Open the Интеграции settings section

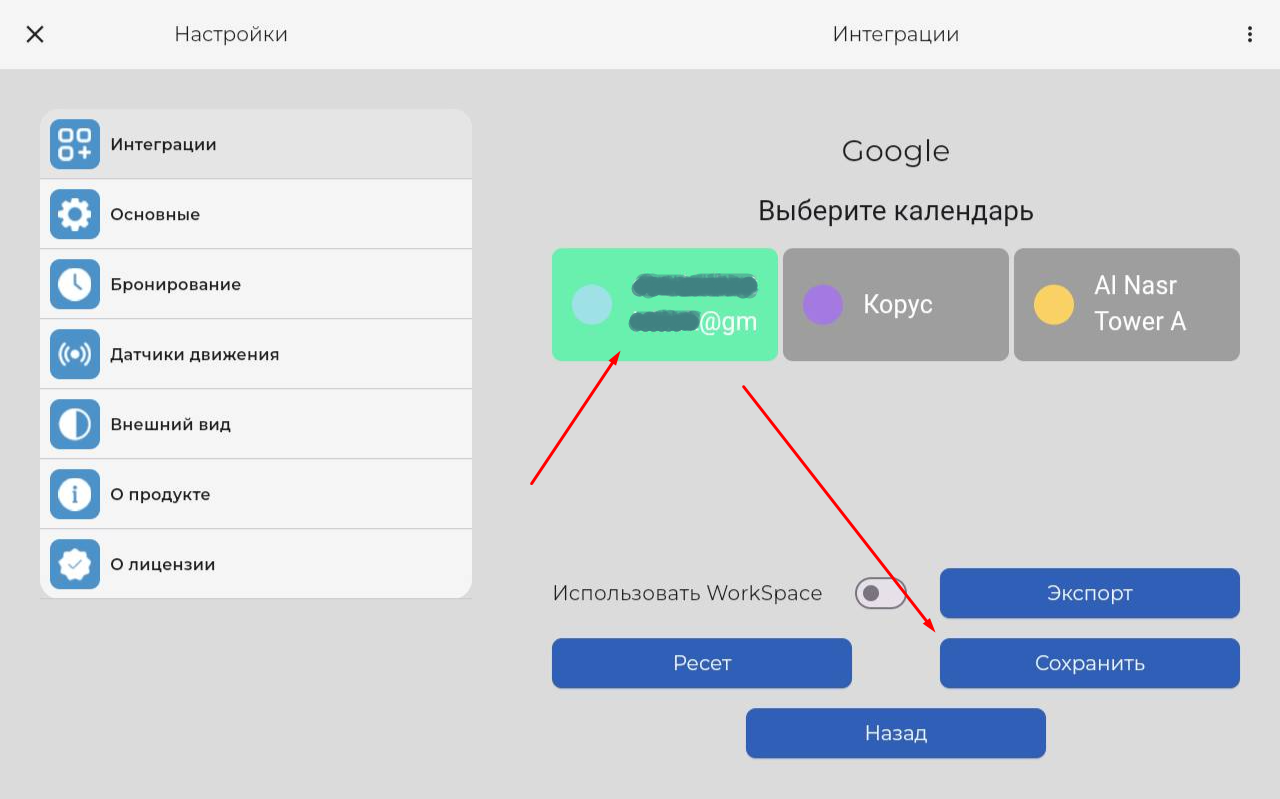256,144
